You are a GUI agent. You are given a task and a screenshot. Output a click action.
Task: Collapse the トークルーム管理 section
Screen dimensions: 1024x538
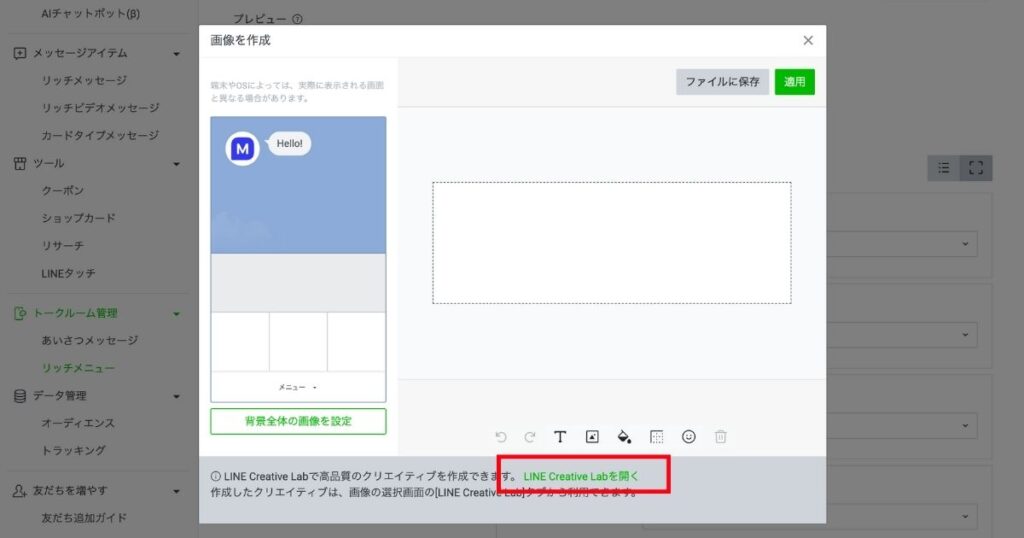tap(177, 314)
